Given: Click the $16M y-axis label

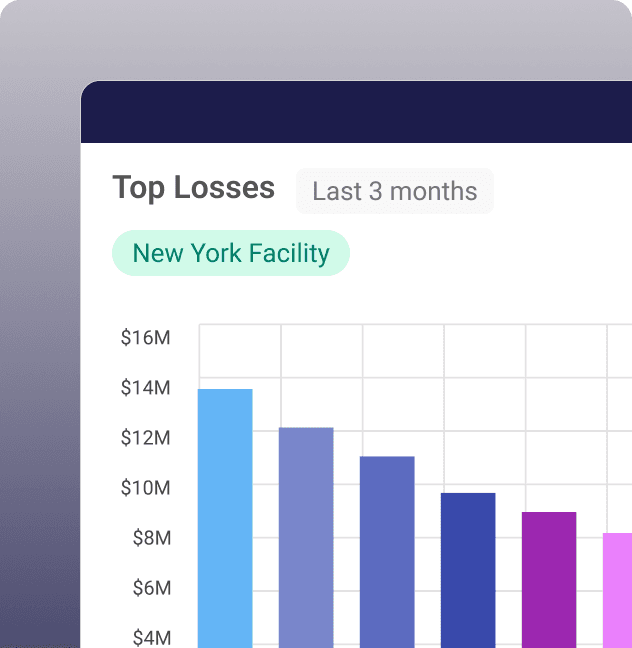Looking at the screenshot, I should pyautogui.click(x=145, y=338).
